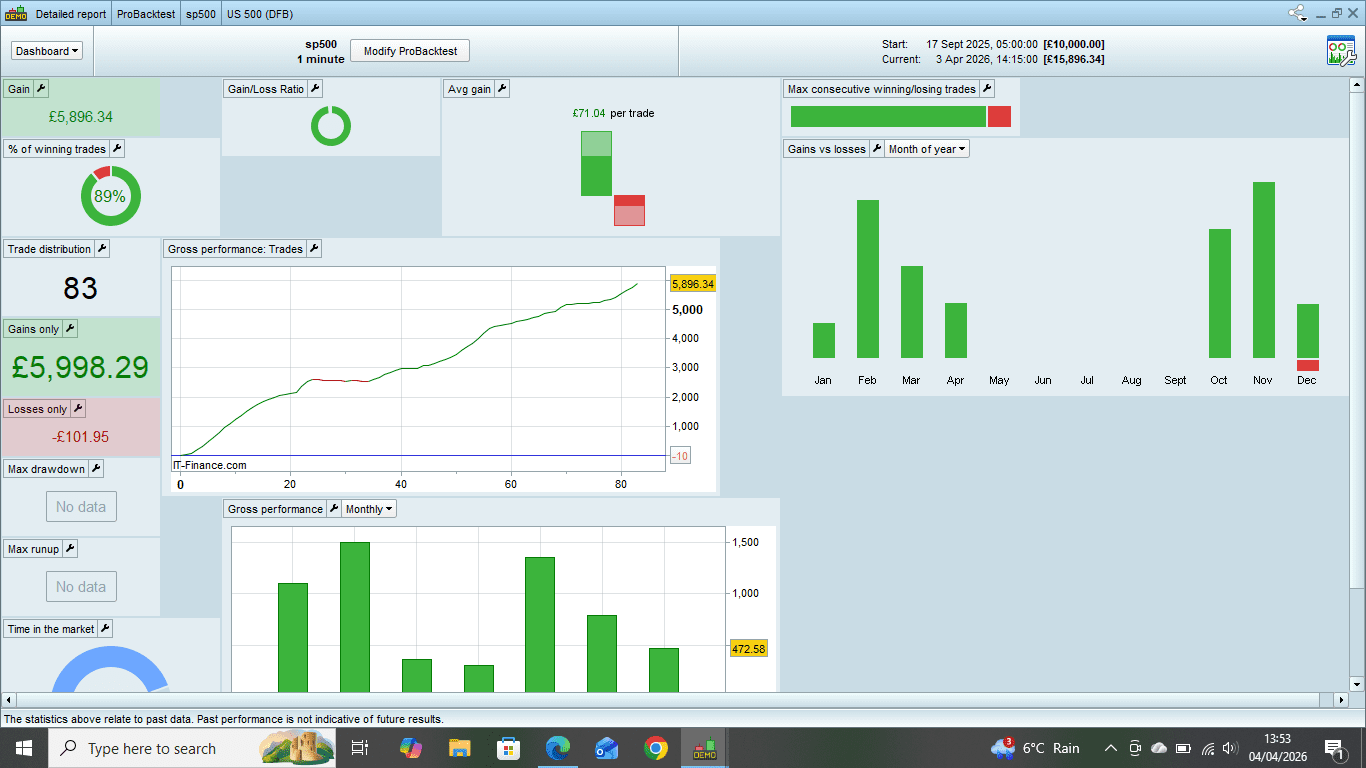
Task: Expand the Month of year dropdown
Action: 927,149
